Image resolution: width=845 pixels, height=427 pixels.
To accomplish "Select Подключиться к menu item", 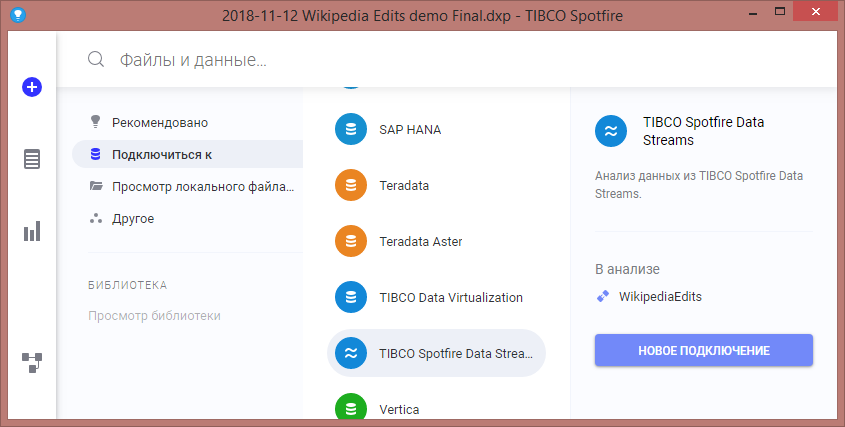I will pyautogui.click(x=188, y=155).
